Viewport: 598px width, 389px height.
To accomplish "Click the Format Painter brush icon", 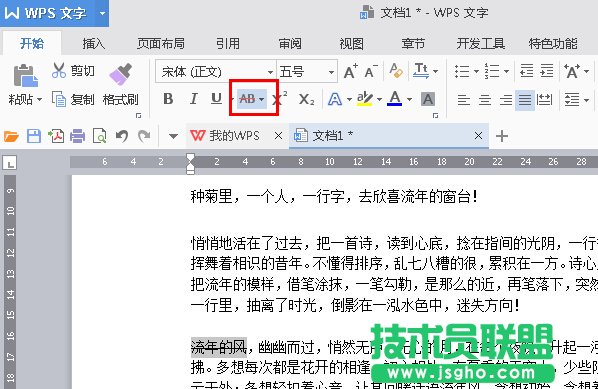I will pos(121,74).
